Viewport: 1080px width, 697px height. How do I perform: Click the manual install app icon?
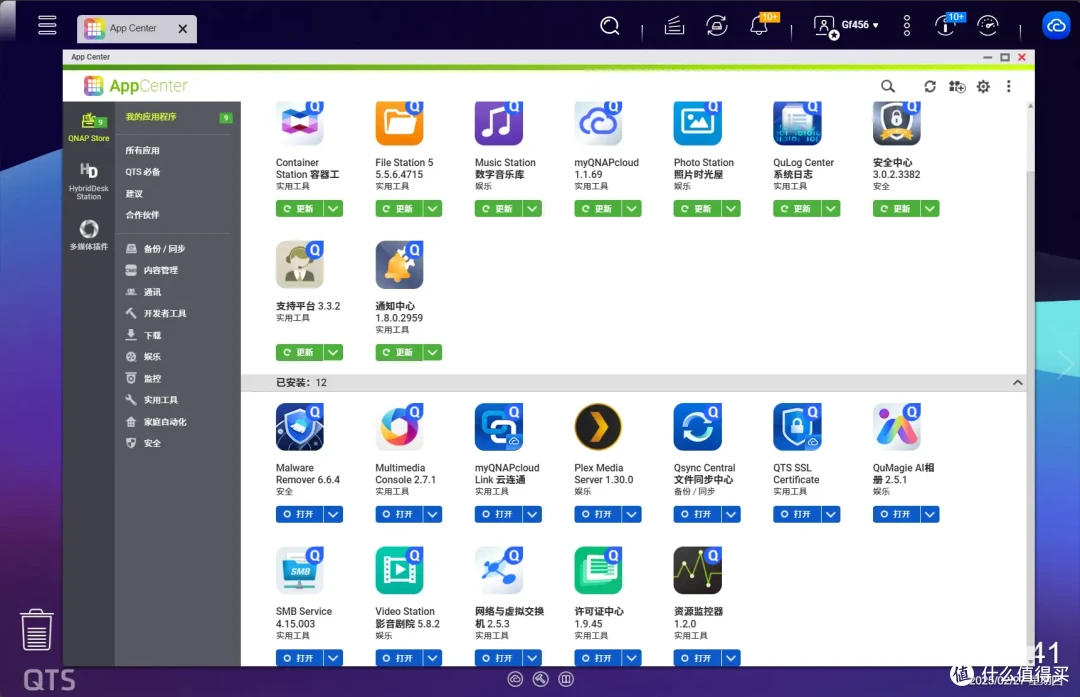point(957,86)
